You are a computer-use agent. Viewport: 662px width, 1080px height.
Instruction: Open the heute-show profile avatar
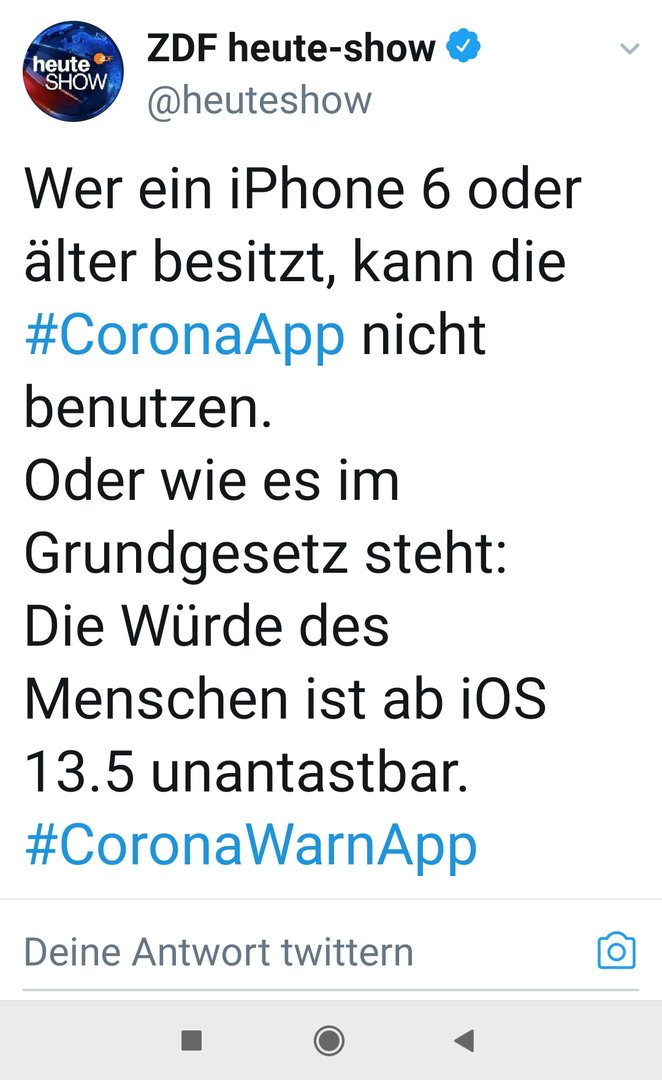point(74,71)
